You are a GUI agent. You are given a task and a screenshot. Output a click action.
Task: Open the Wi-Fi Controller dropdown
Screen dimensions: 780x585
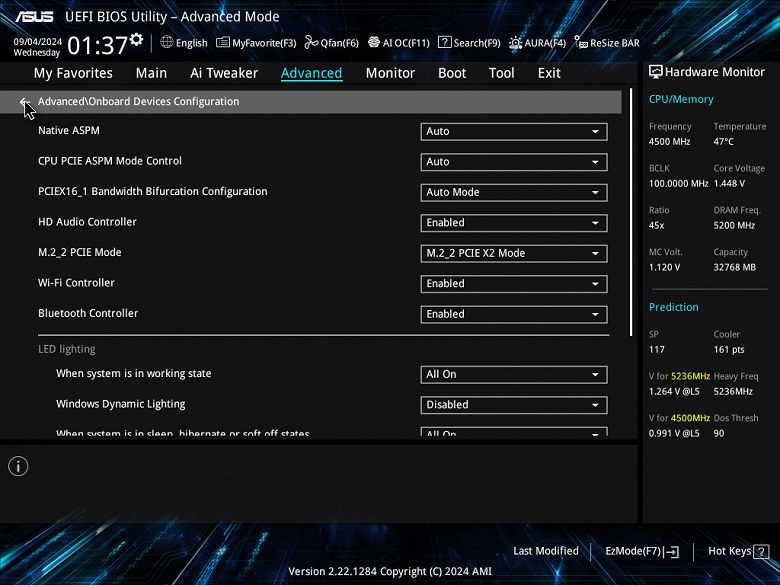[x=514, y=284]
